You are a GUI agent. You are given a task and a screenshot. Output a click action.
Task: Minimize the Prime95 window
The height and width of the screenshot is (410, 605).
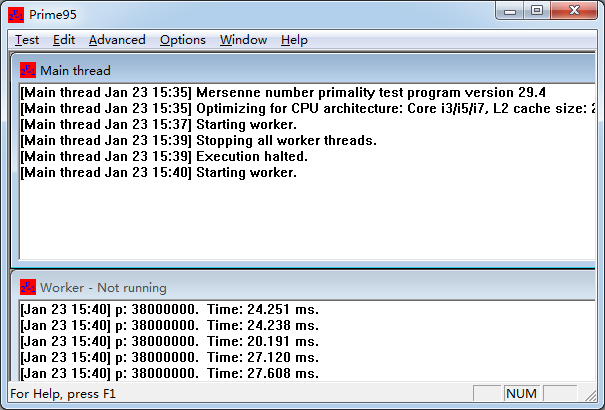(512, 11)
